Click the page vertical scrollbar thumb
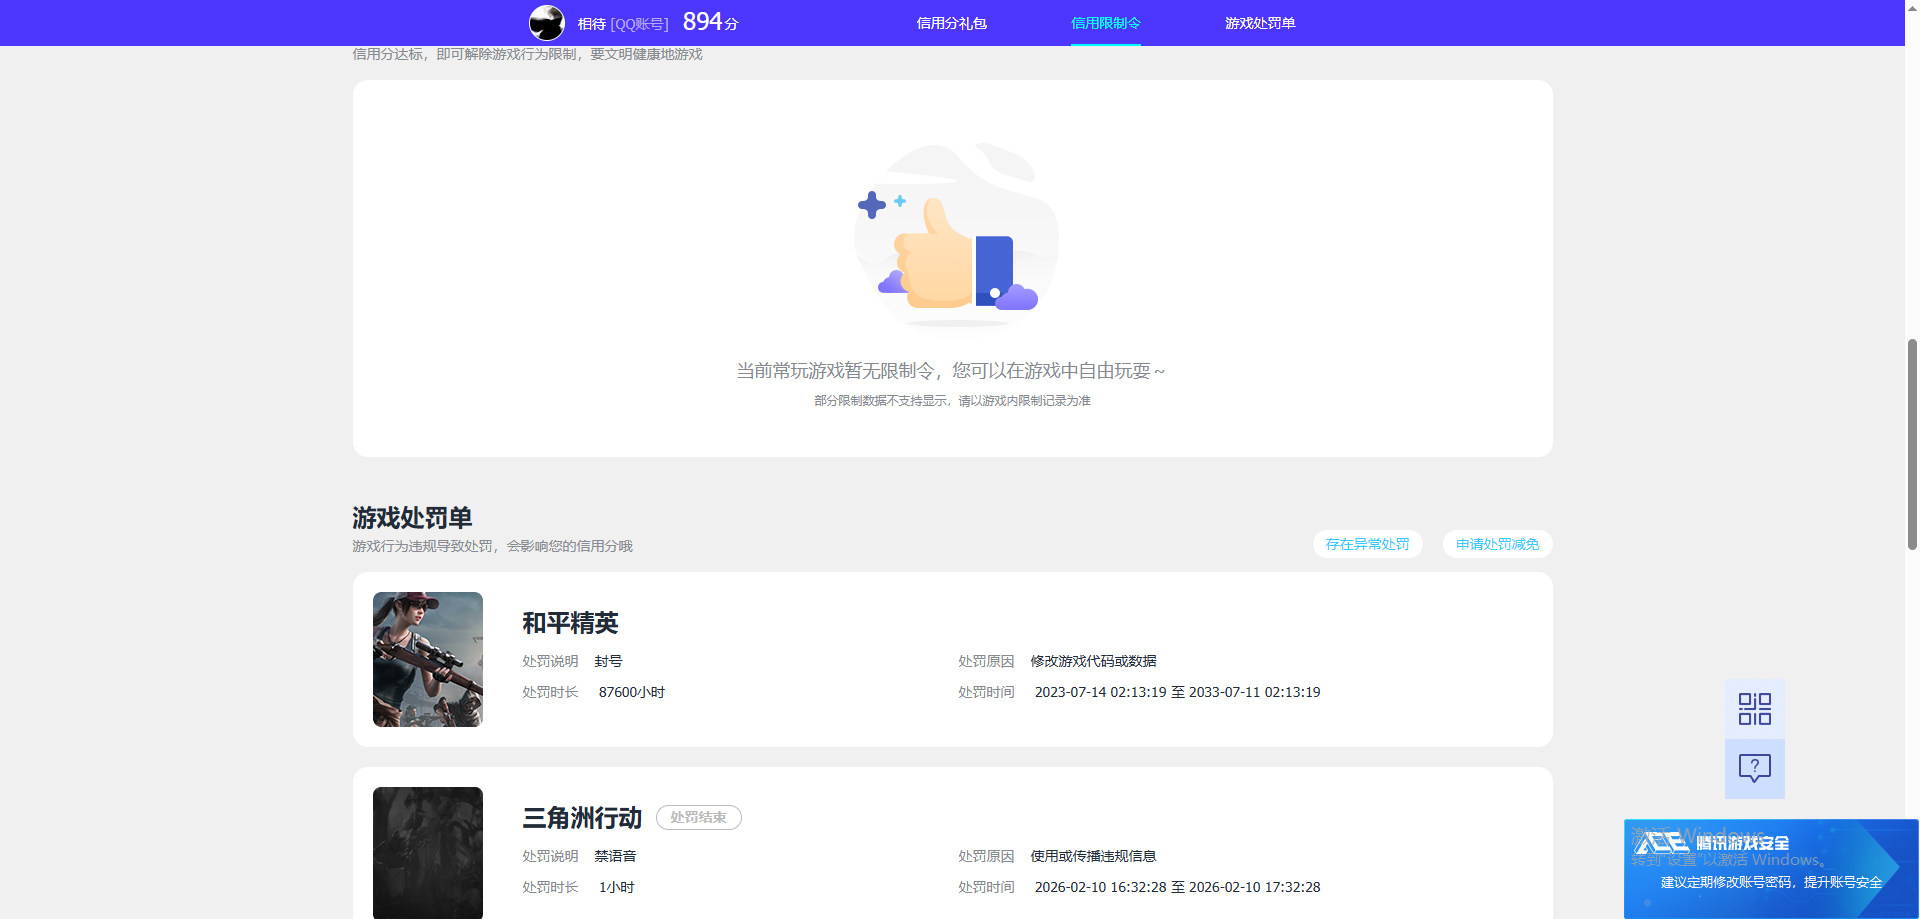Screen dimensions: 1920x919 (1912, 444)
